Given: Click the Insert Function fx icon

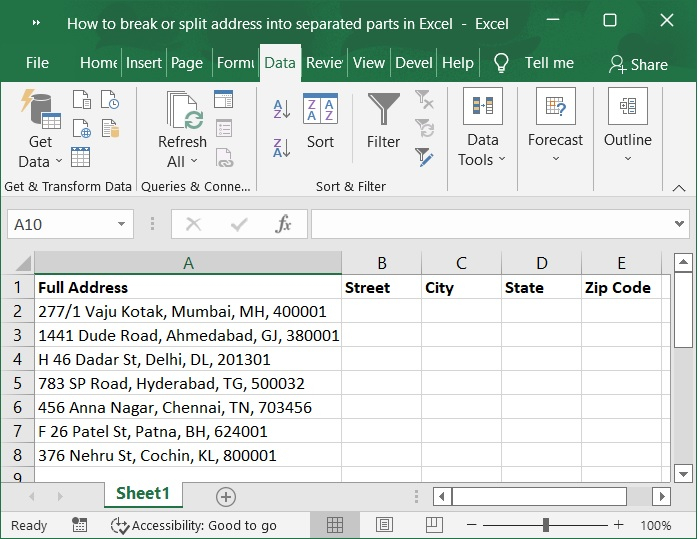Looking at the screenshot, I should click(283, 224).
